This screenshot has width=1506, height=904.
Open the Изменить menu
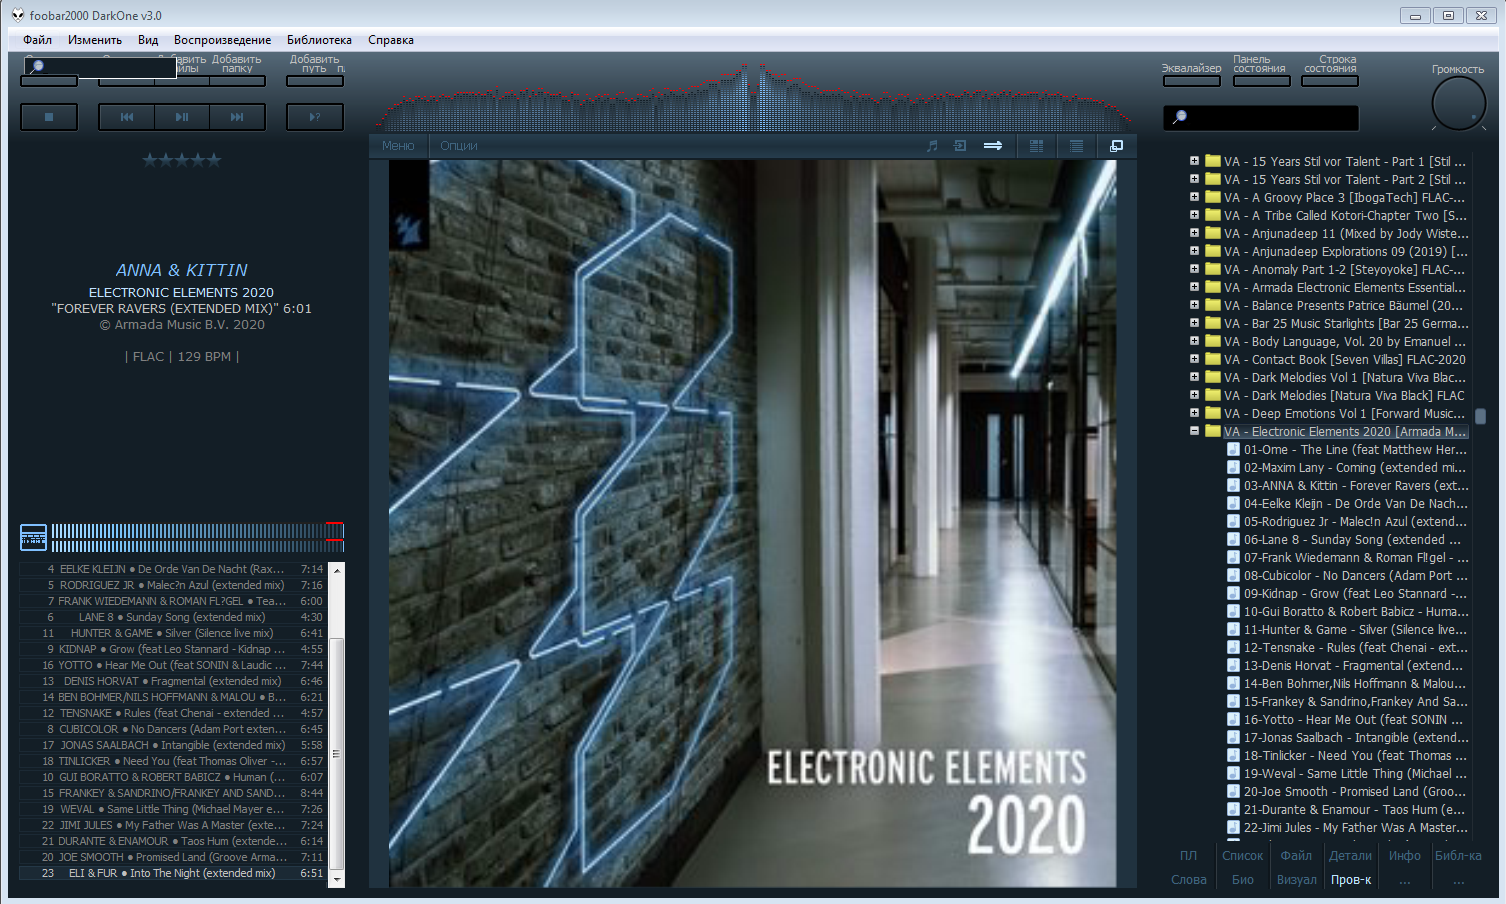tap(95, 40)
